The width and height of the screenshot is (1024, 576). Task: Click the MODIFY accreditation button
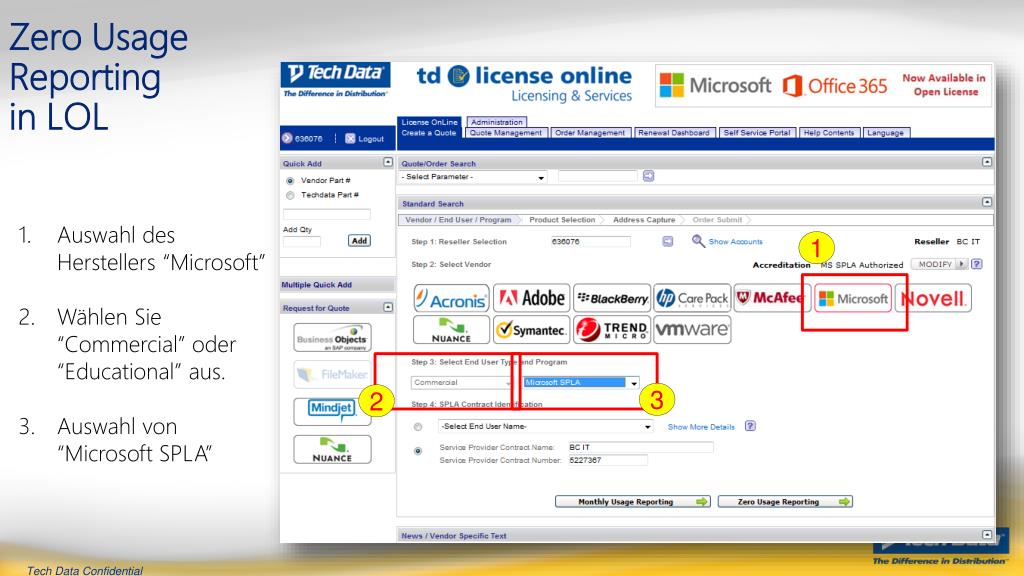click(x=939, y=264)
